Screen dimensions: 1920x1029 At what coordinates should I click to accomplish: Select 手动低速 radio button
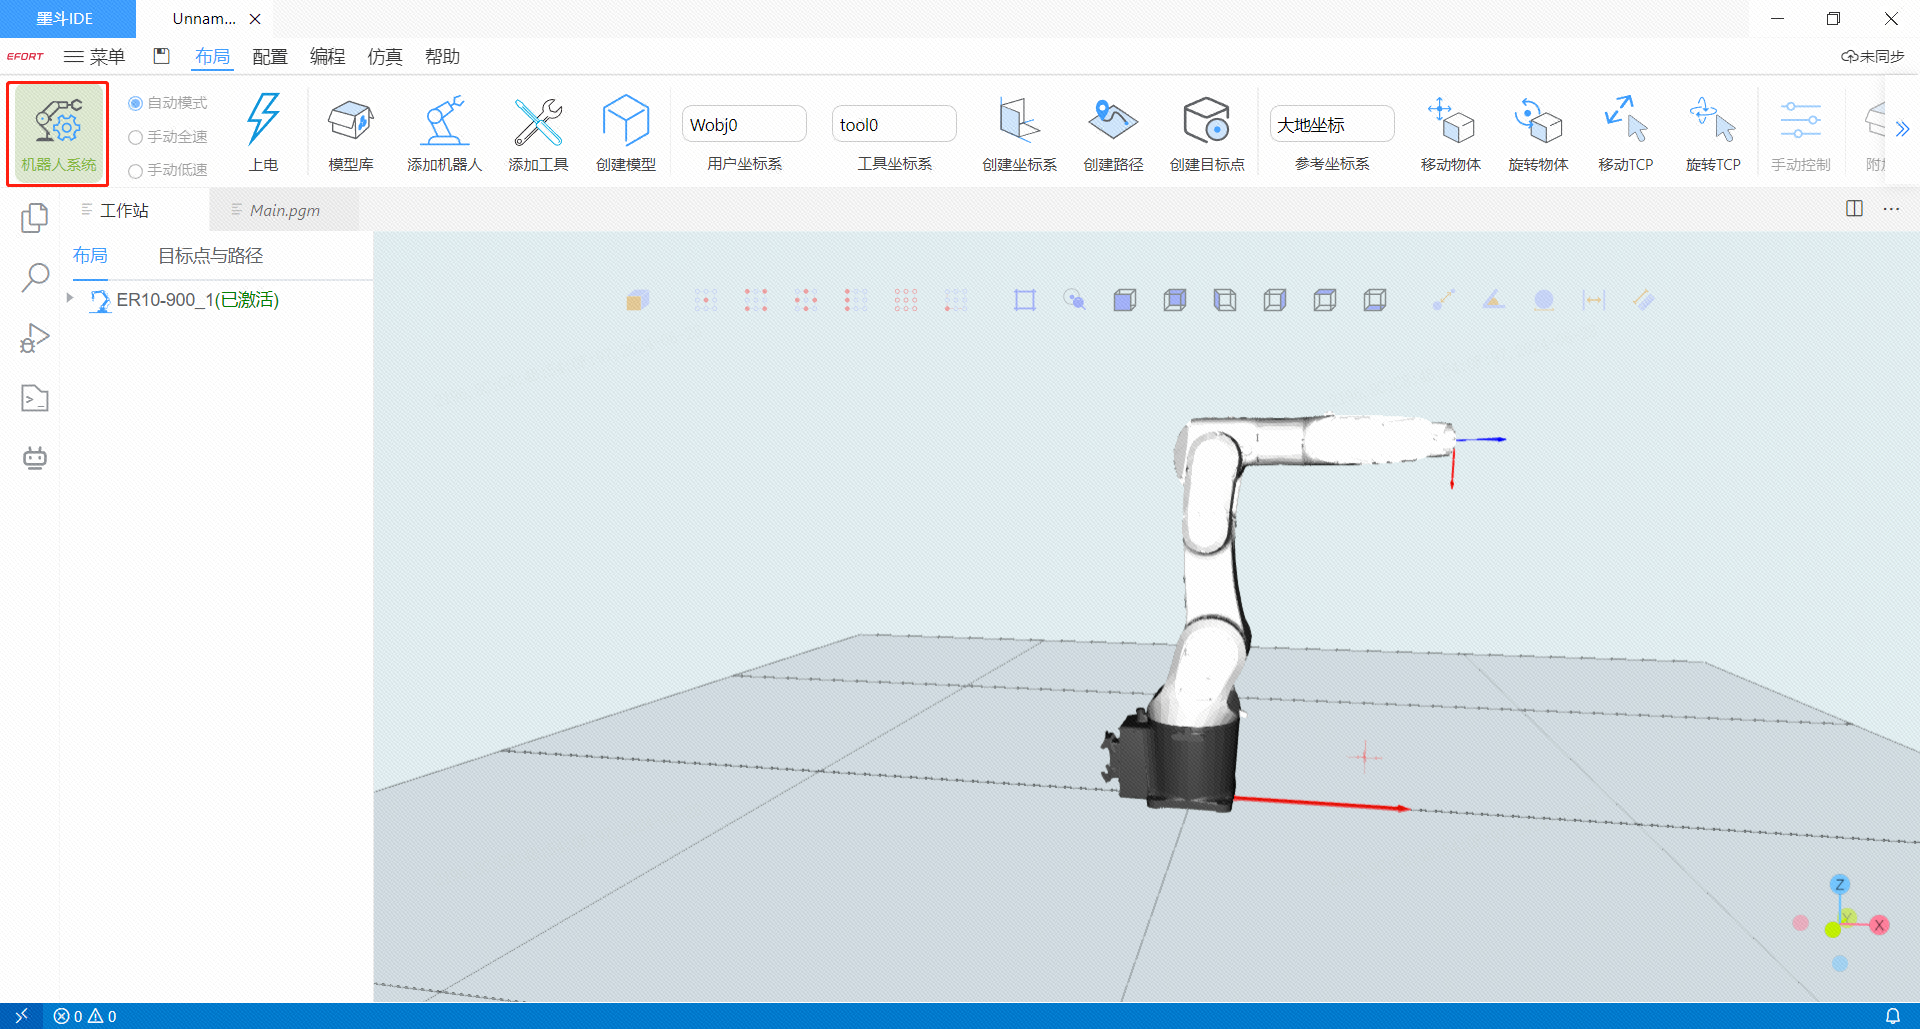pos(136,171)
